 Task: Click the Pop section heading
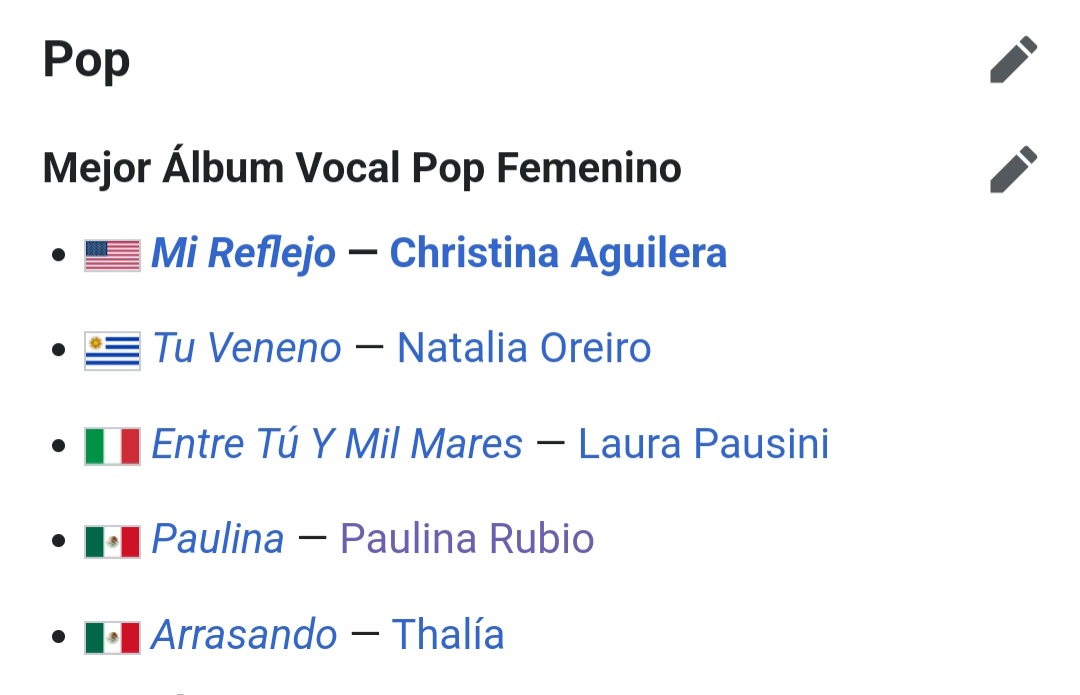coord(86,61)
